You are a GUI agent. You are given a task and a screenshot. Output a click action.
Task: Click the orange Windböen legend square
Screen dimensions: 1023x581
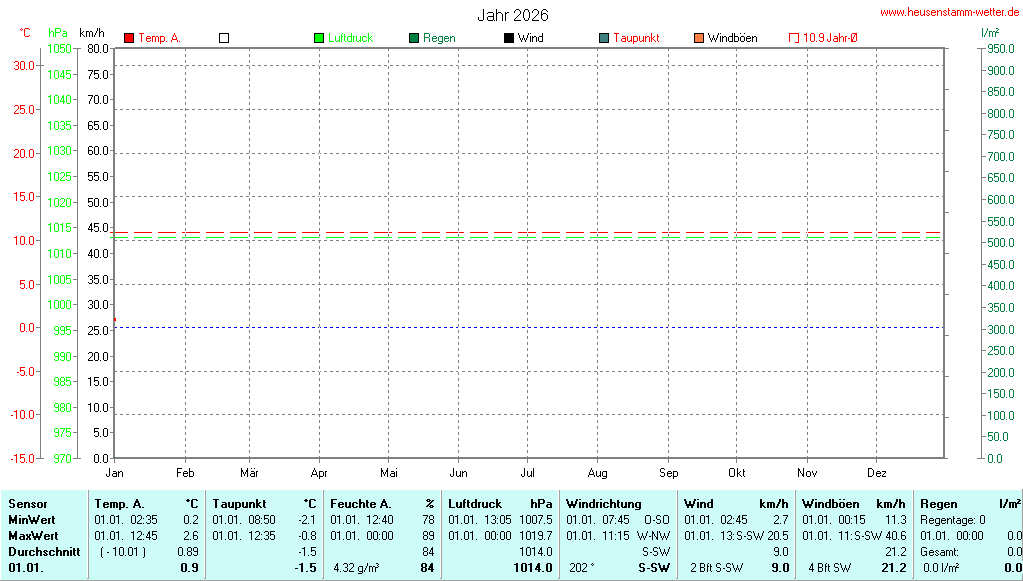(699, 38)
